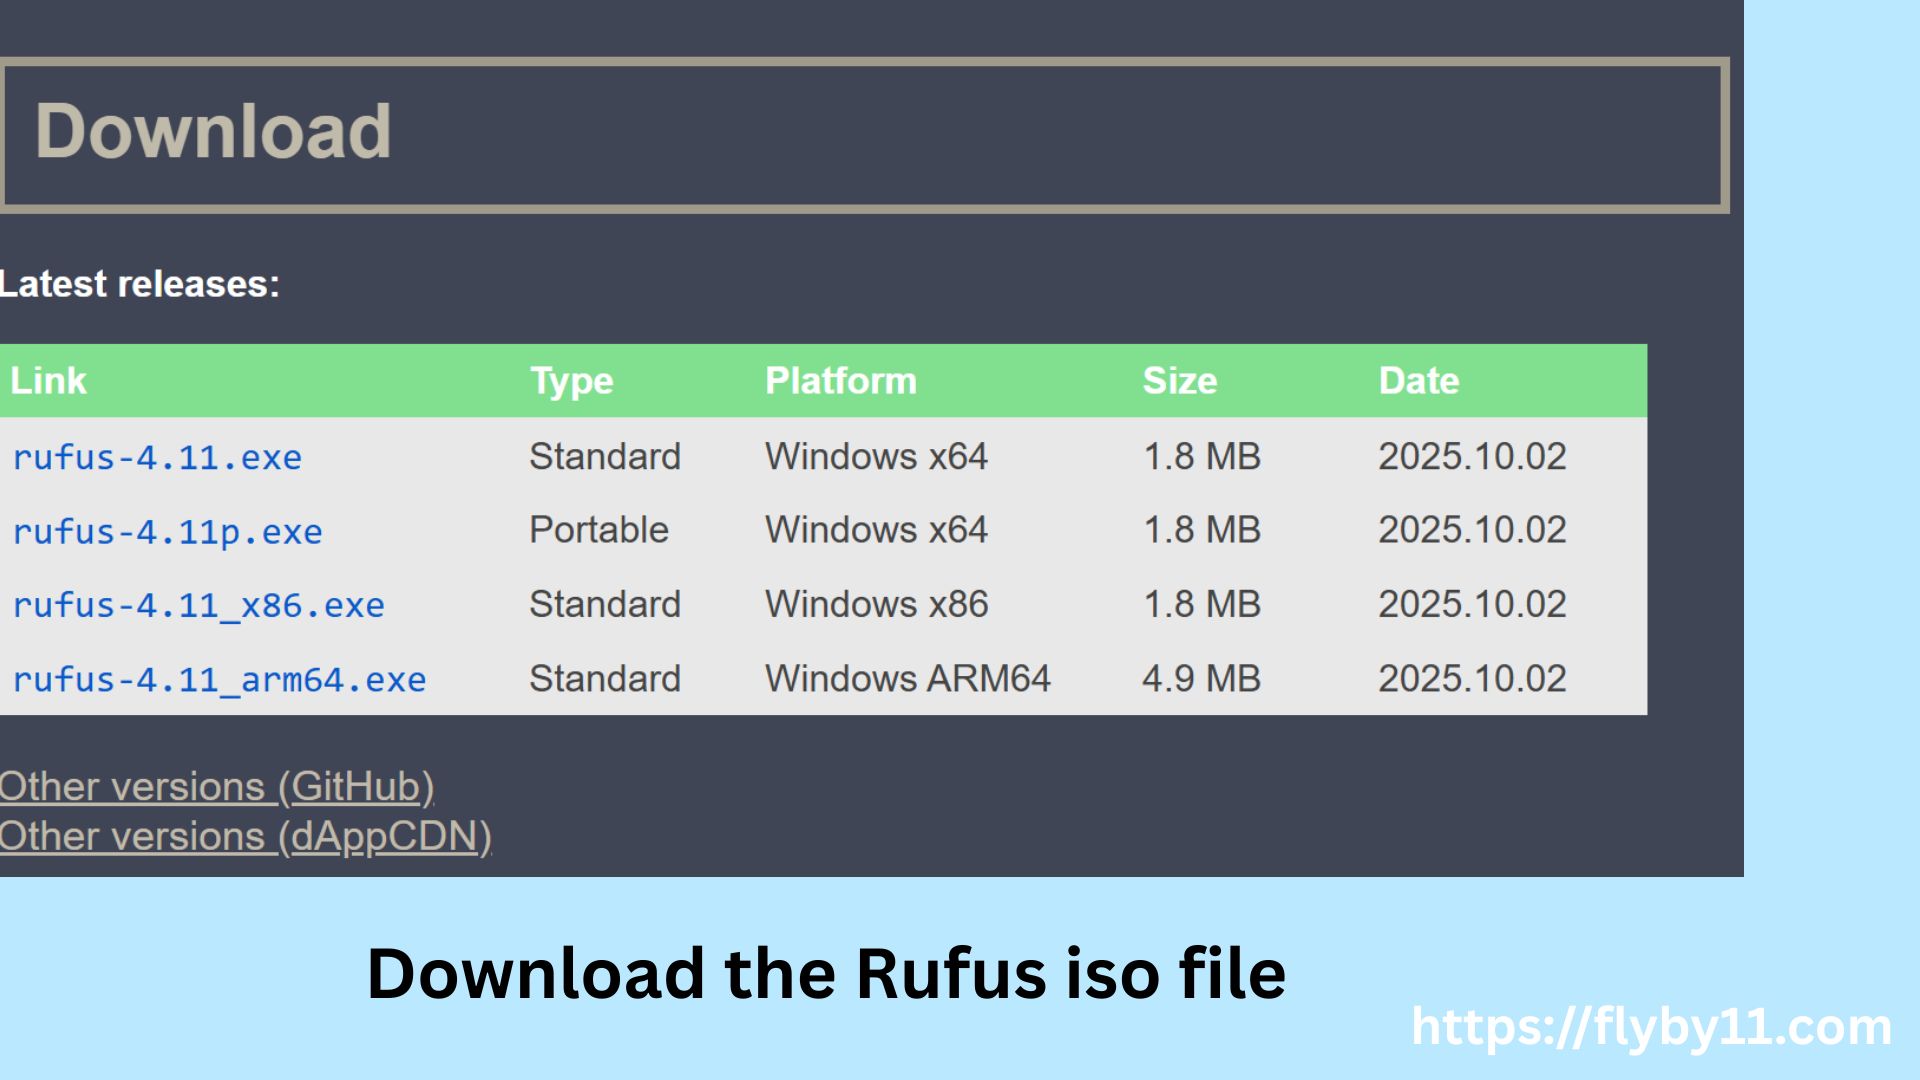1920x1080 pixels.
Task: Download the portable rufus-4.11p.exe file
Action: pos(167,531)
